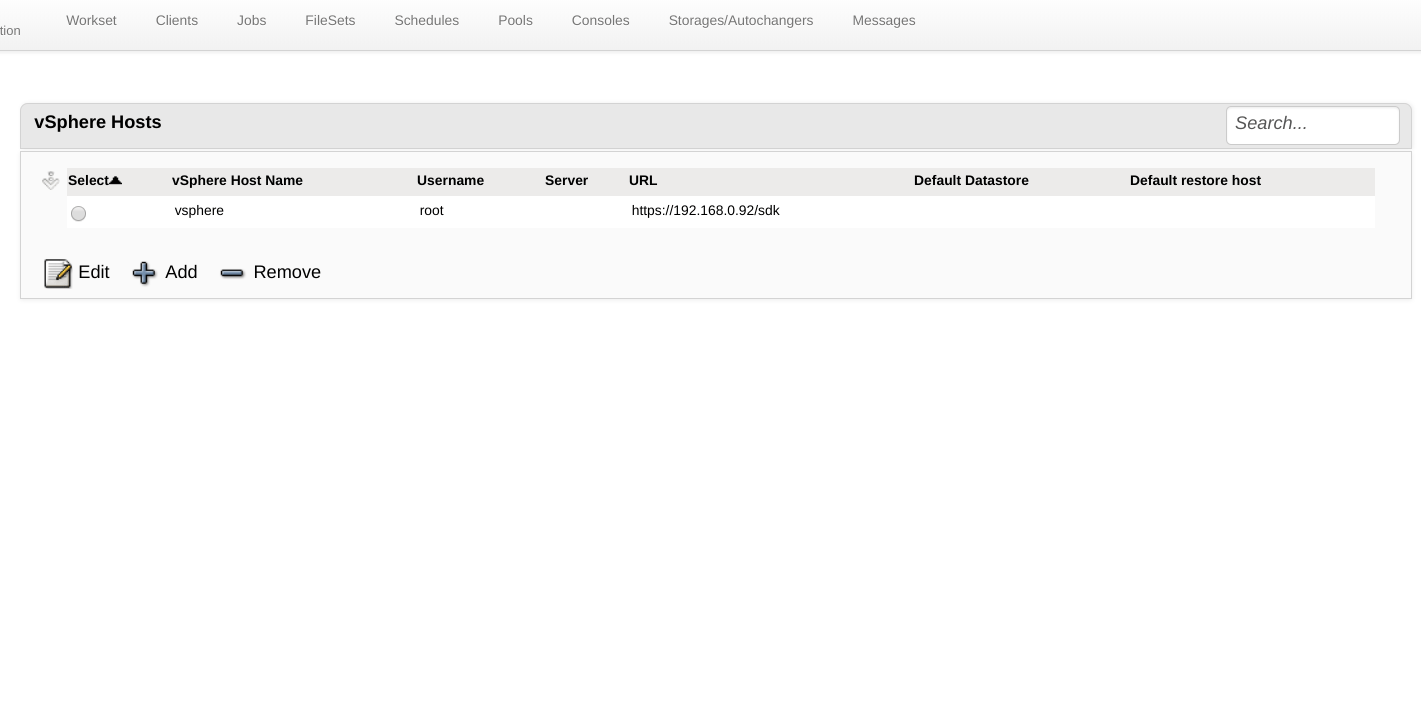Go to the FileSets tab

point(330,20)
